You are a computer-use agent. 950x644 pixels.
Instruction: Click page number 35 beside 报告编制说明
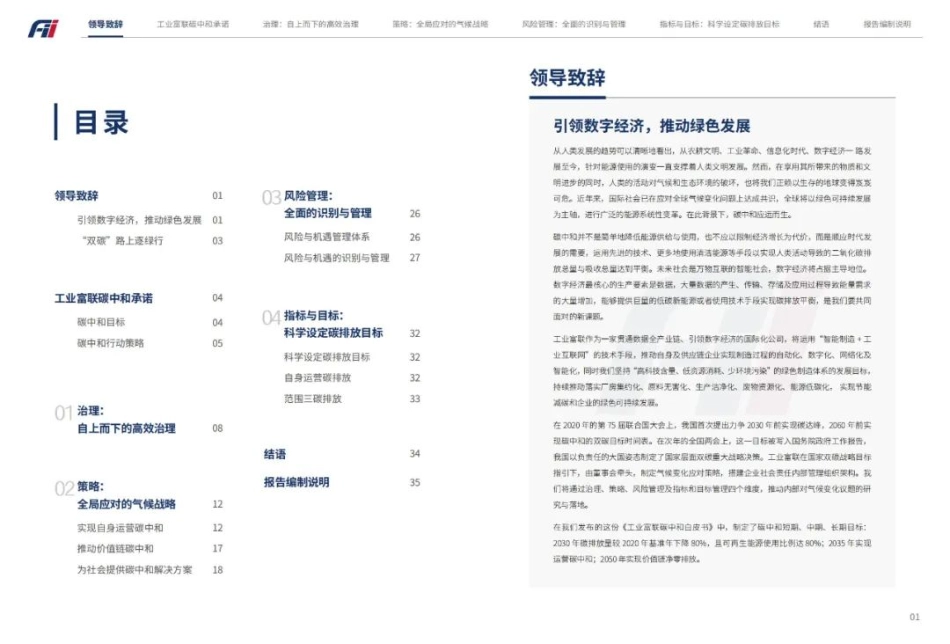[x=414, y=483]
